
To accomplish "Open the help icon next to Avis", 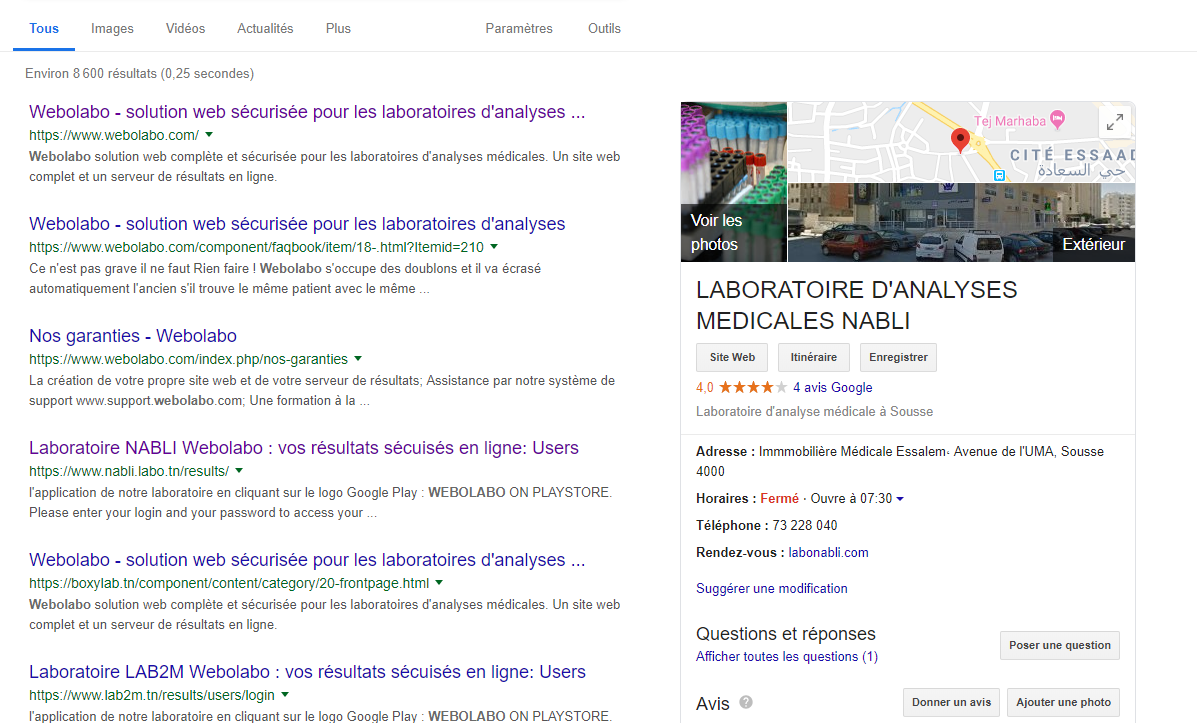I will tap(746, 702).
